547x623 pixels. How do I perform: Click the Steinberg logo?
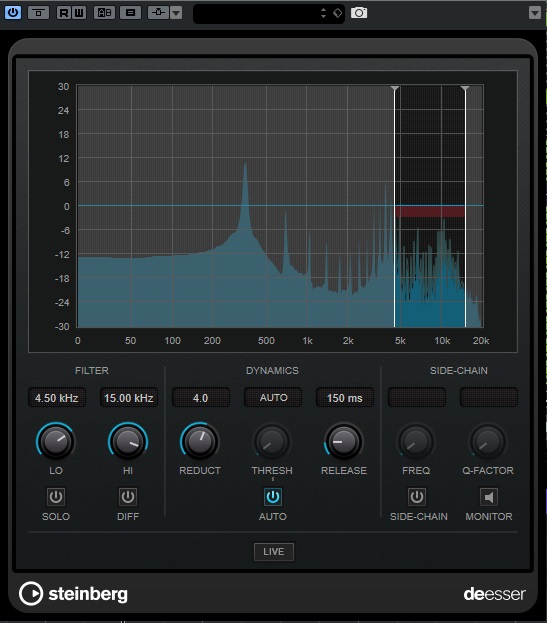click(73, 594)
